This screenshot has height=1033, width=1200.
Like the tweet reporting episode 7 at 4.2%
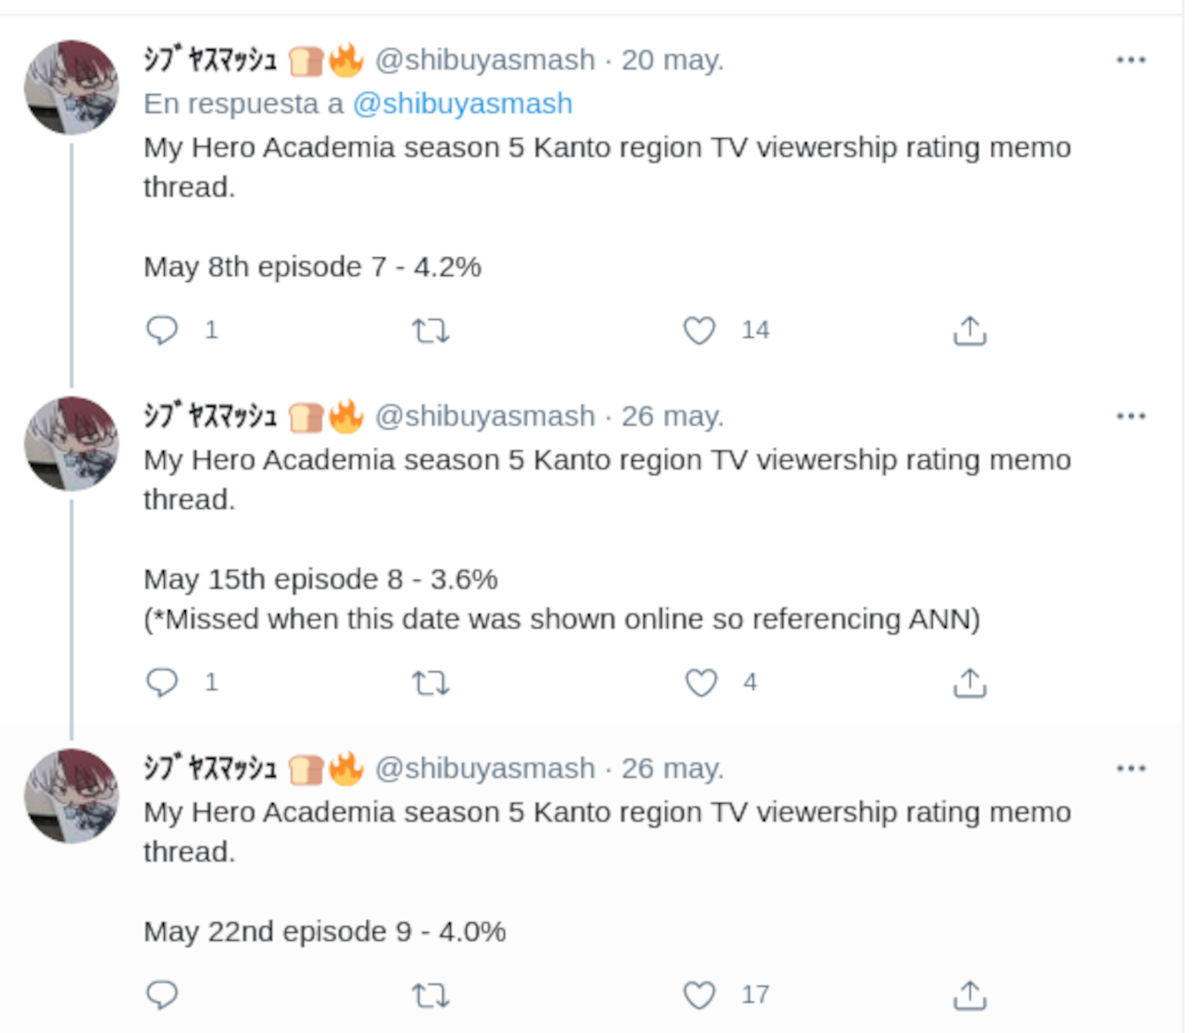click(701, 330)
